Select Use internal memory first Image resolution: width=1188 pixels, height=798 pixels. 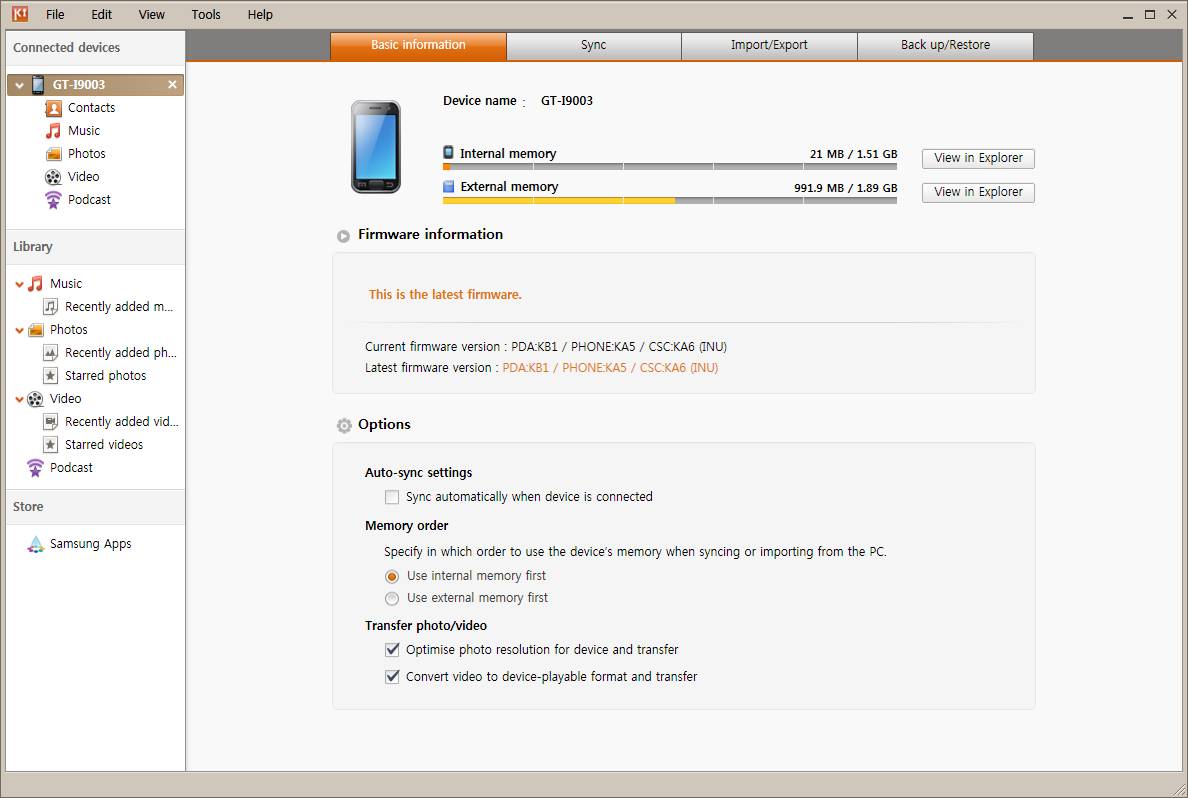click(x=392, y=577)
